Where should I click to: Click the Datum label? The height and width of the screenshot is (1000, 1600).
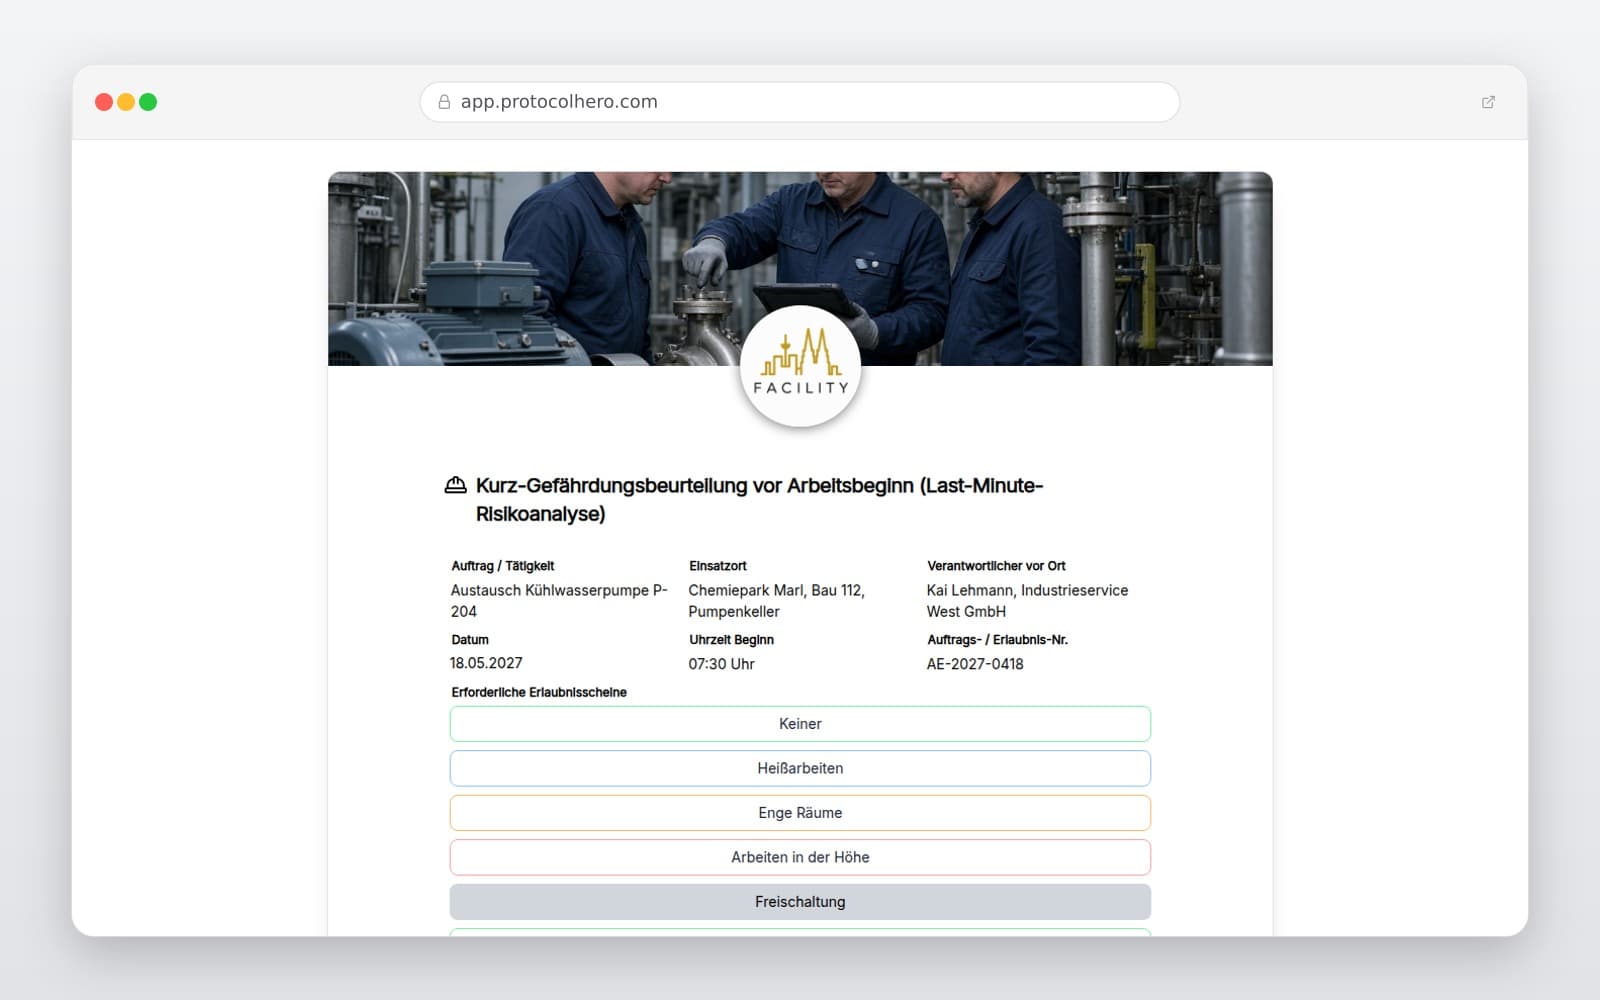[470, 640]
